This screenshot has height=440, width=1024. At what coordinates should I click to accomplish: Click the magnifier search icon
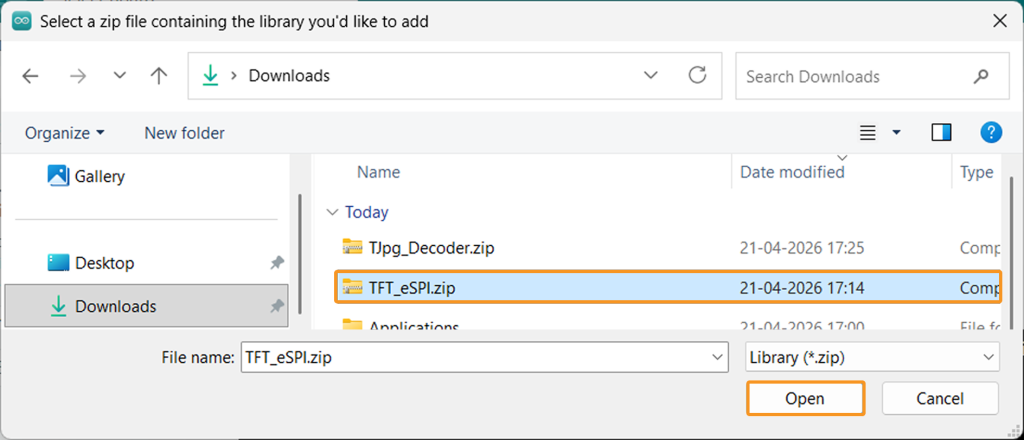pos(981,76)
